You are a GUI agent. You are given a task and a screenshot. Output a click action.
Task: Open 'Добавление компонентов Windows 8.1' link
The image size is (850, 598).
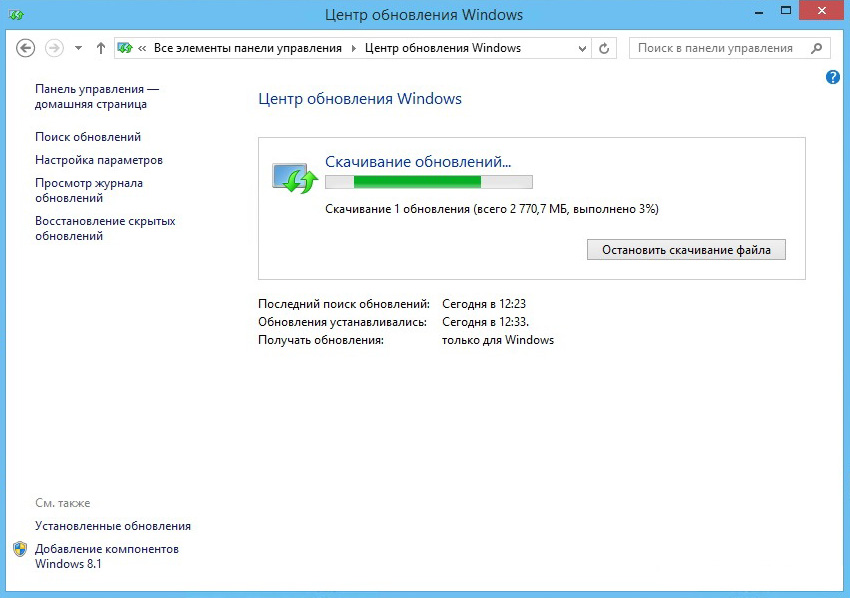click(107, 556)
